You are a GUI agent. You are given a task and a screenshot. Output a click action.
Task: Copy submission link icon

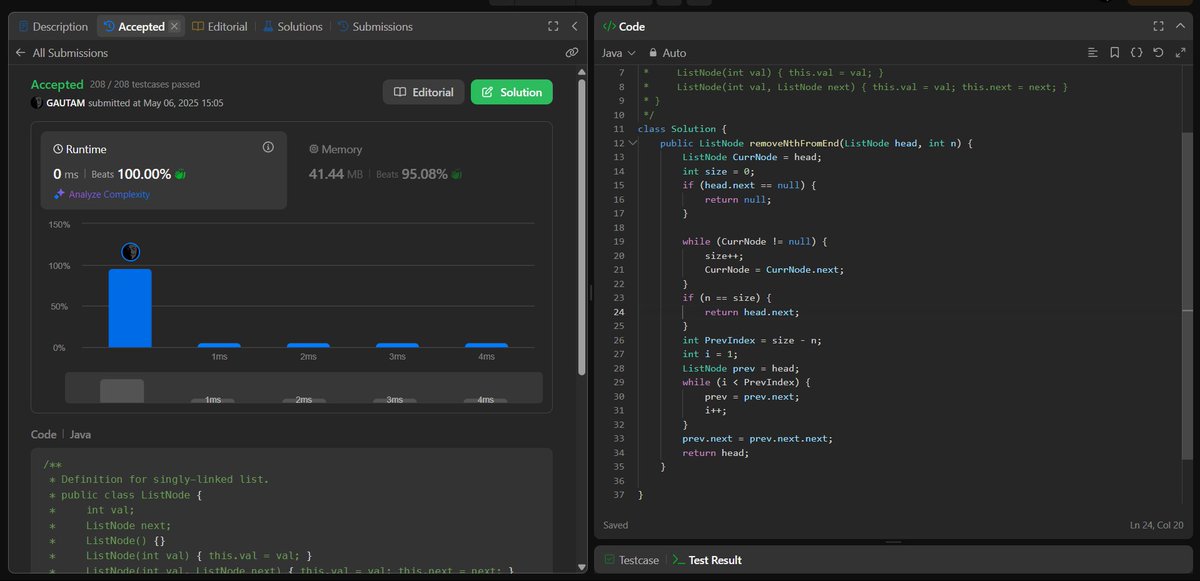[571, 52]
